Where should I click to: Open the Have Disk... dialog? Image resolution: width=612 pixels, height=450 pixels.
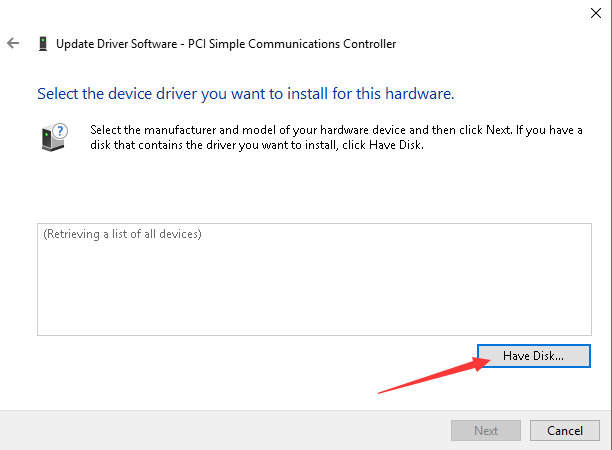[x=534, y=356]
